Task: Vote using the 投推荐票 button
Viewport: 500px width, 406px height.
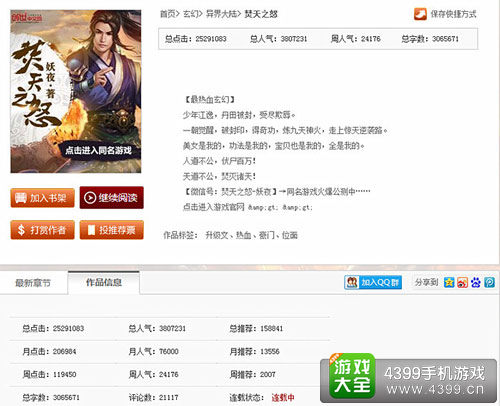Action: pos(112,230)
